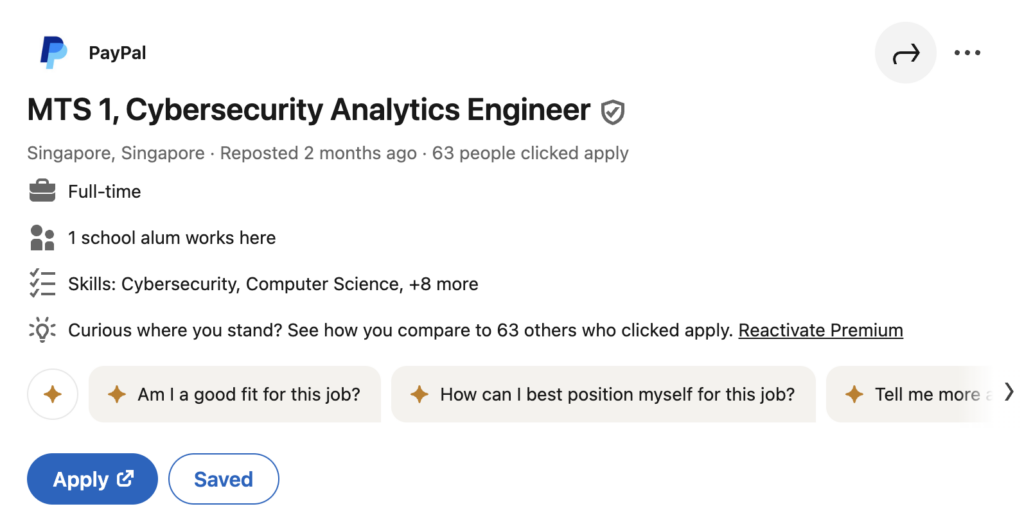The image size is (1024, 520).
Task: Click the verified shield badge icon
Action: [x=613, y=112]
